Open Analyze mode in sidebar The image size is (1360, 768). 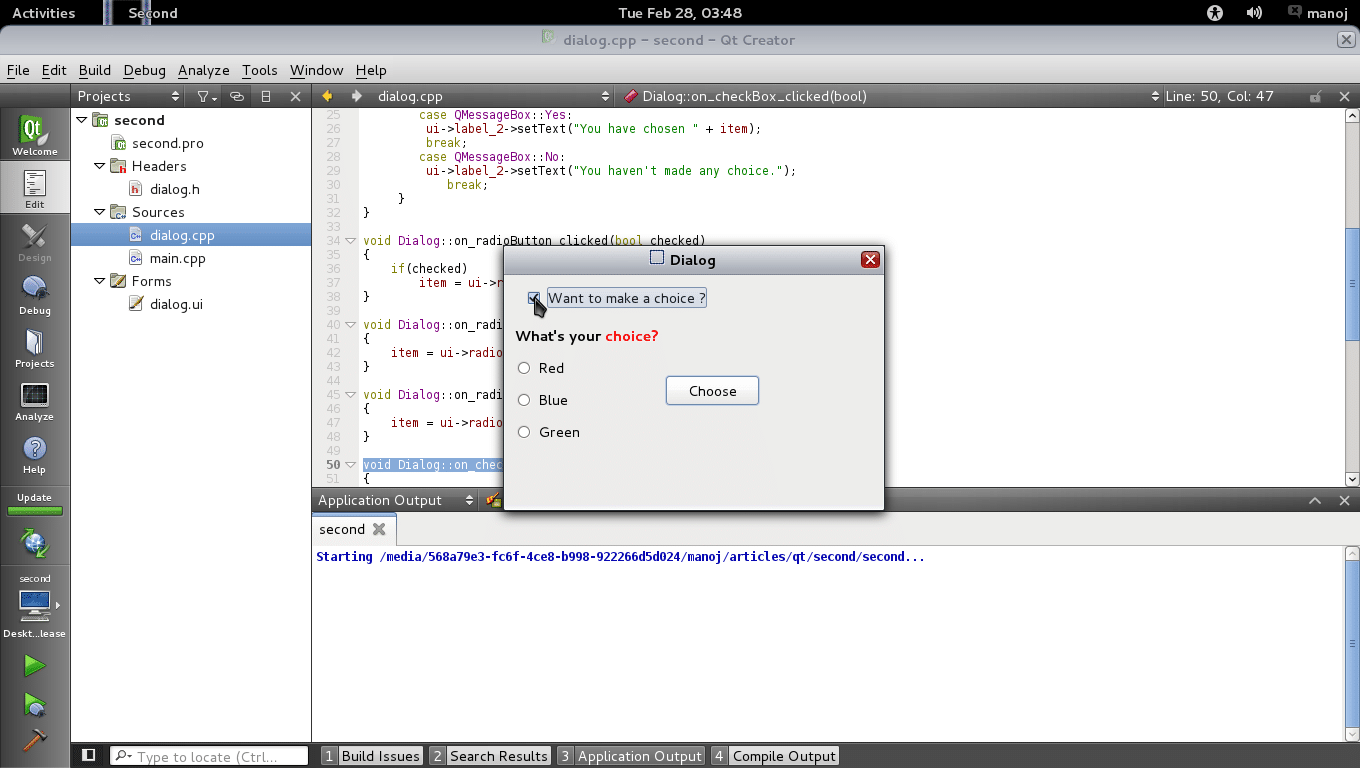(34, 400)
